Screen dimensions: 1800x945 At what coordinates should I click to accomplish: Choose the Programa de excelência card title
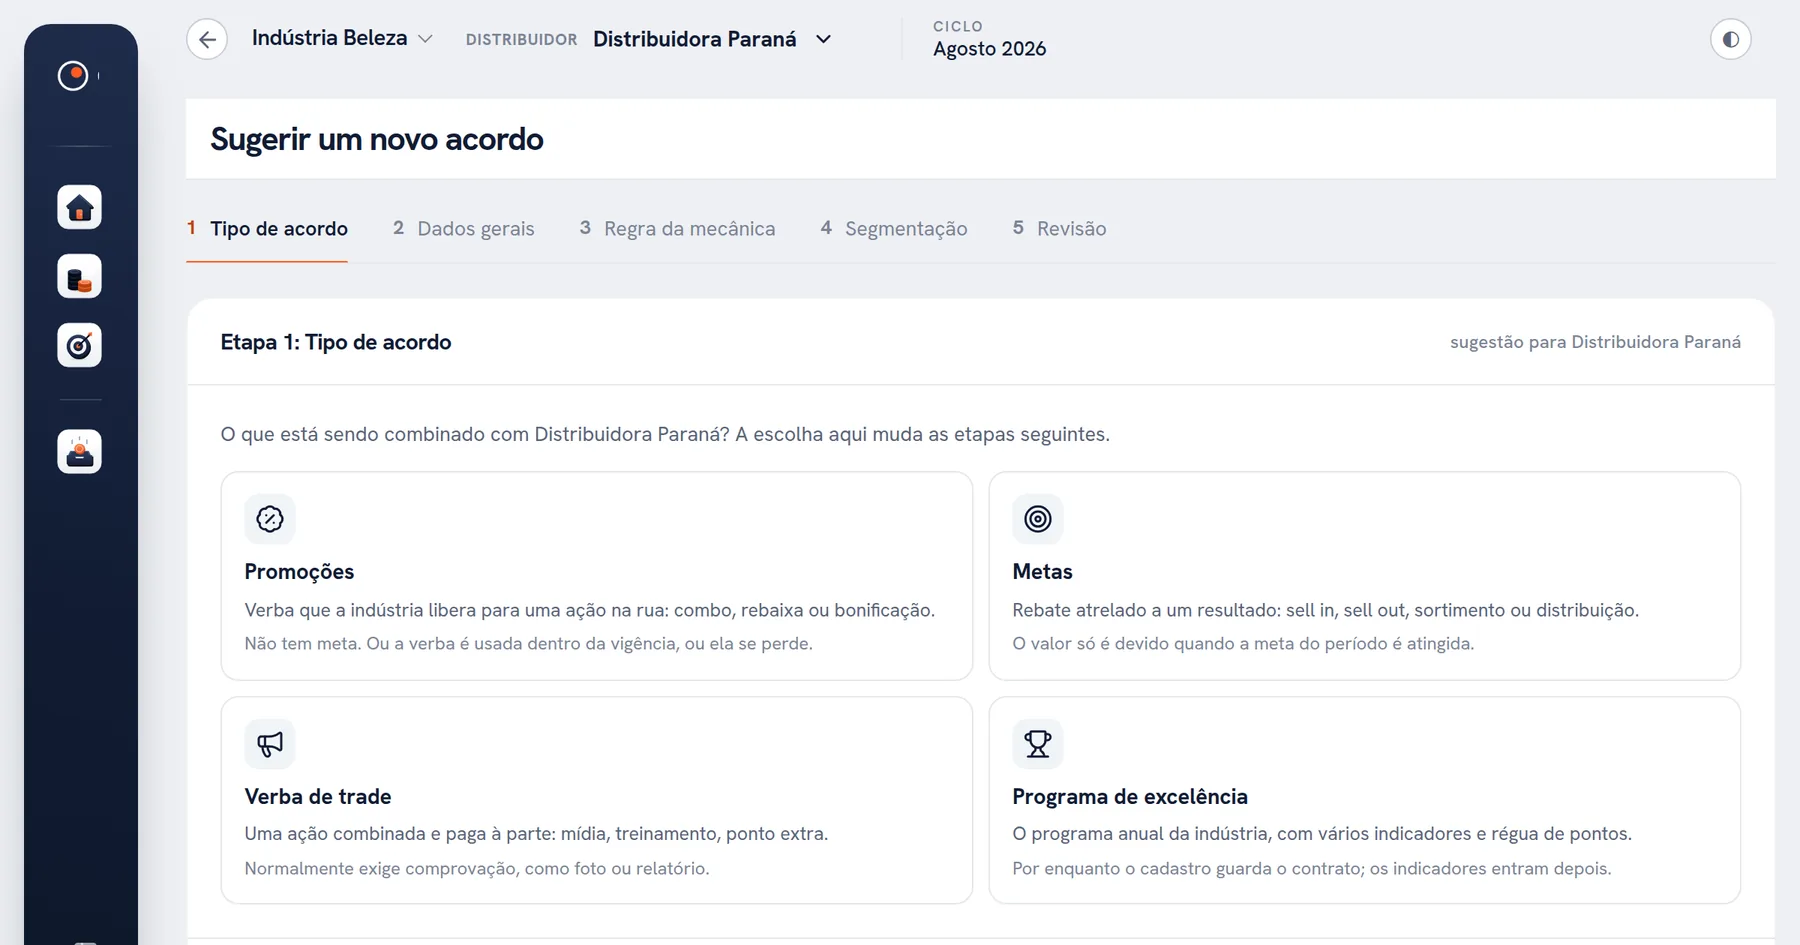click(x=1130, y=797)
